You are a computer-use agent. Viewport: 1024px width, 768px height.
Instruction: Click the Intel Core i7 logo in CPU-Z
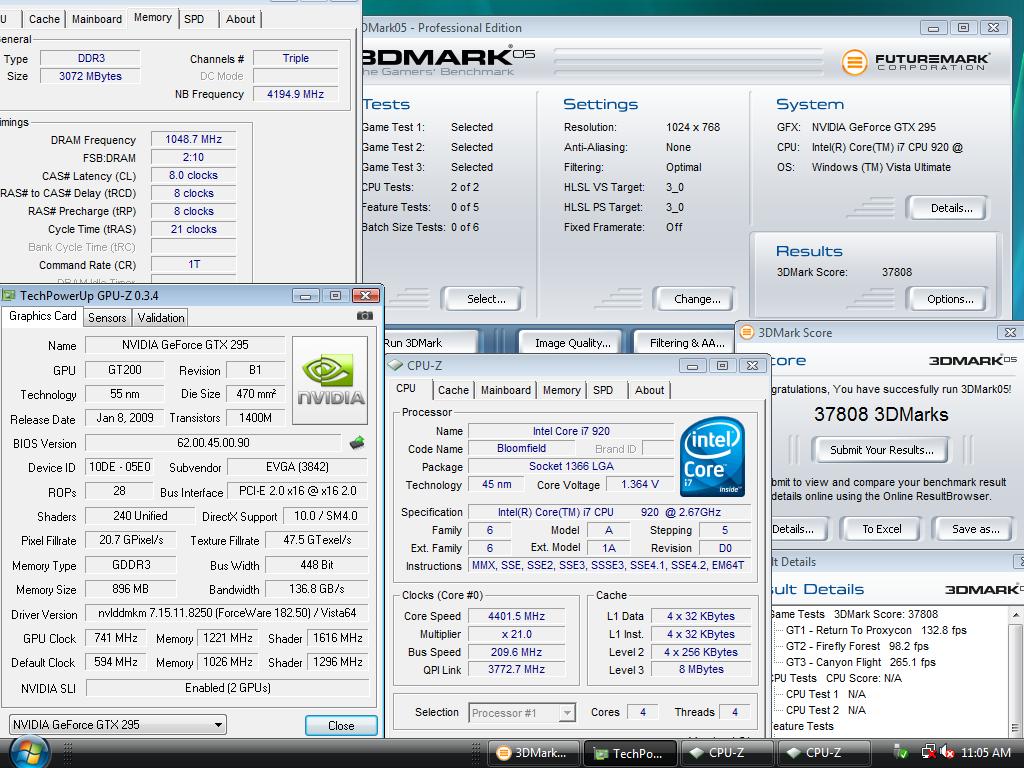[712, 456]
